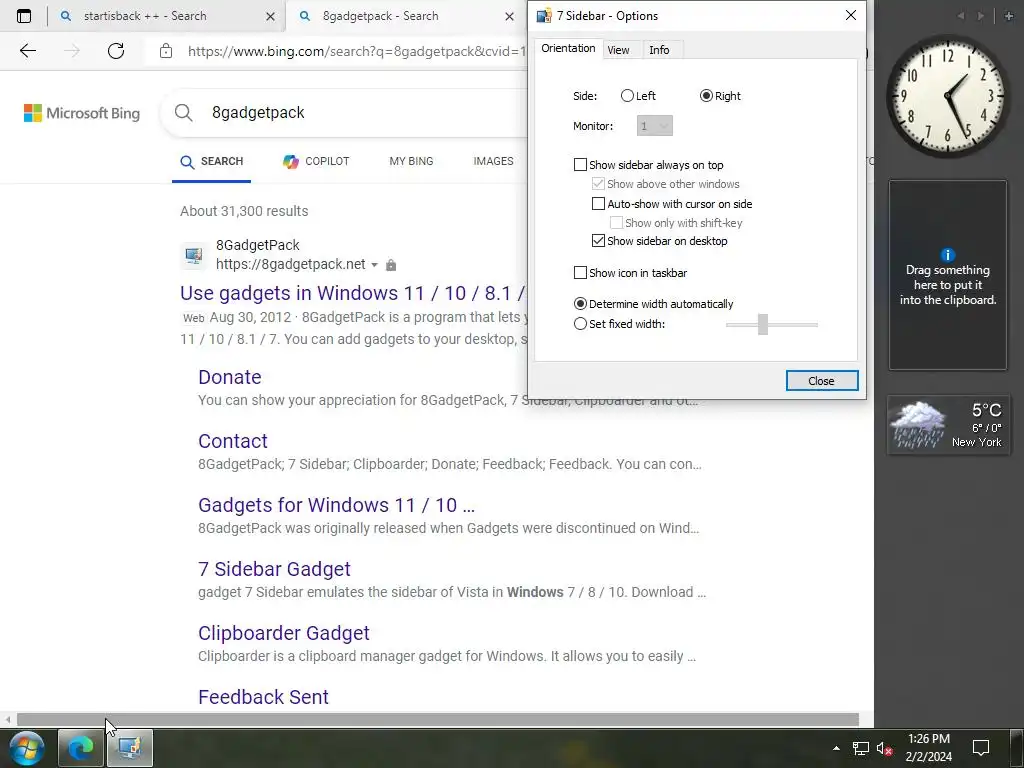1024x768 pixels.
Task: Enable Show icon in taskbar
Action: pyautogui.click(x=580, y=273)
